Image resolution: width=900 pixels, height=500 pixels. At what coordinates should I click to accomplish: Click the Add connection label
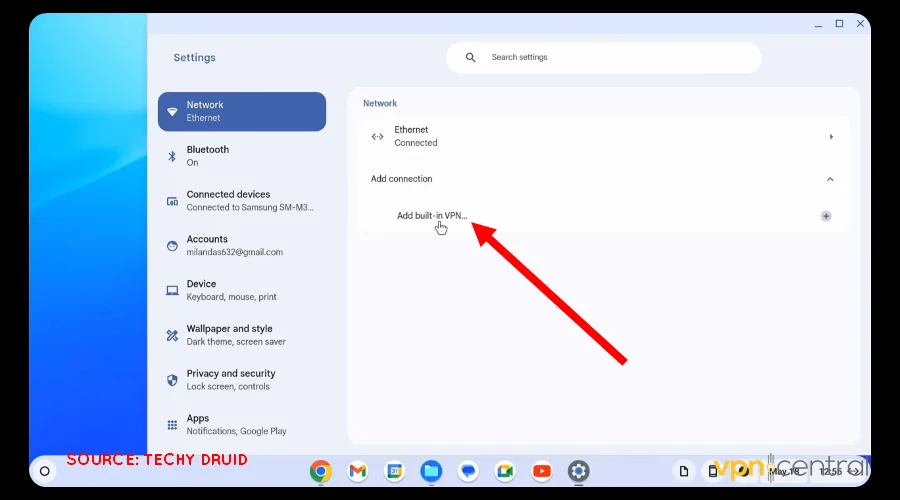401,179
